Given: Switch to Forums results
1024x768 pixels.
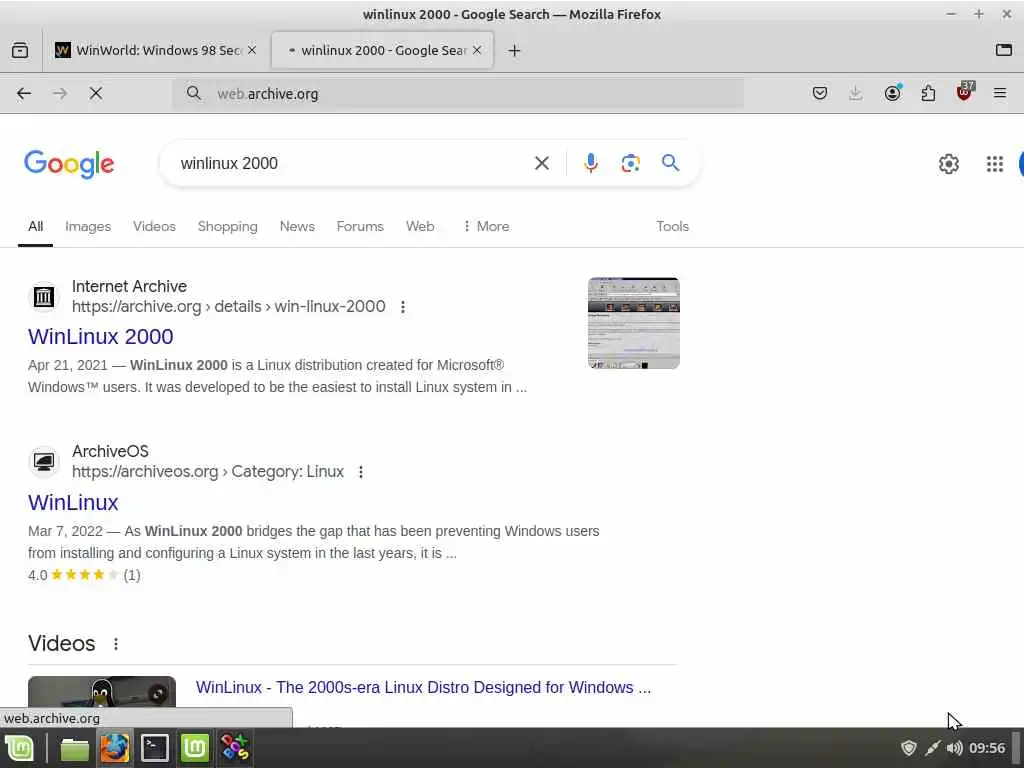Looking at the screenshot, I should (x=360, y=226).
